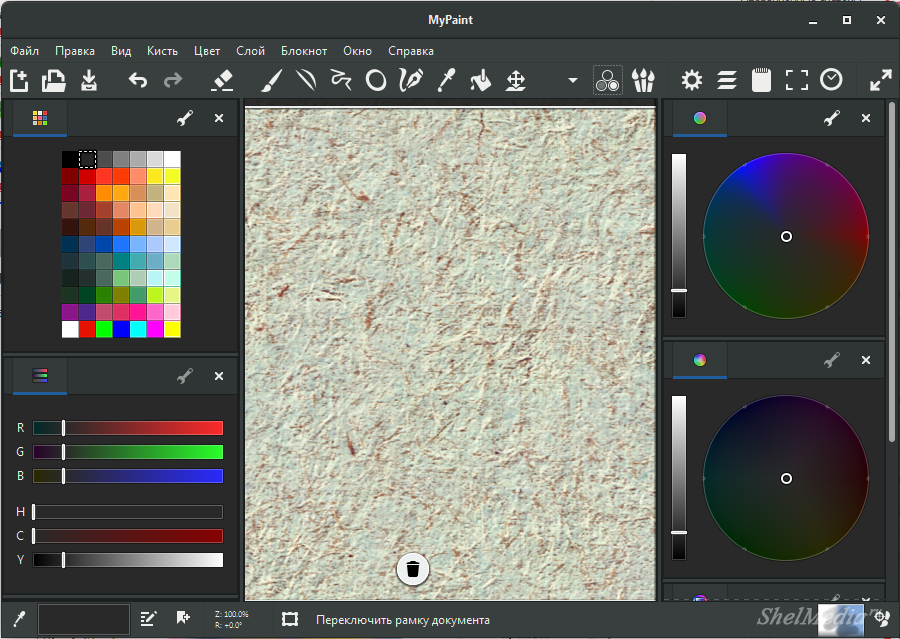Adjust the C chroma slider
The height and width of the screenshot is (639, 900).
click(x=128, y=536)
